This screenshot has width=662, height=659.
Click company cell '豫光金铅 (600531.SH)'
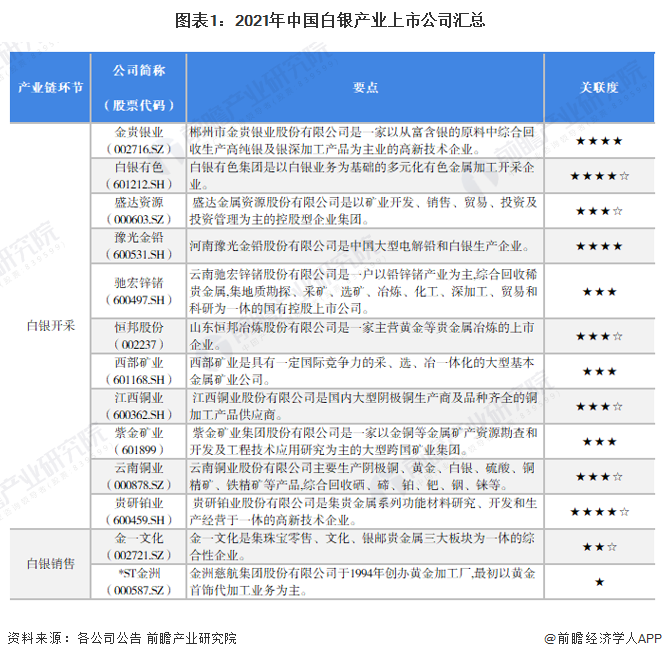pyautogui.click(x=138, y=246)
